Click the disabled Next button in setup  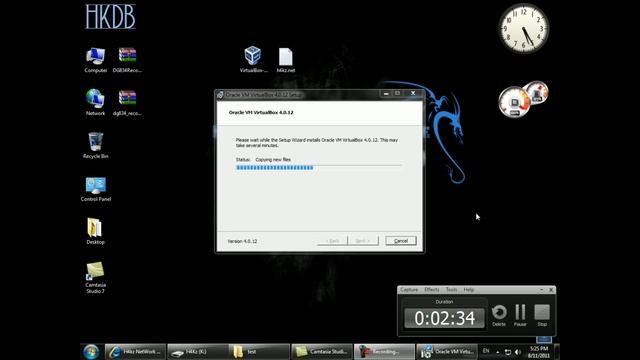pyautogui.click(x=363, y=241)
